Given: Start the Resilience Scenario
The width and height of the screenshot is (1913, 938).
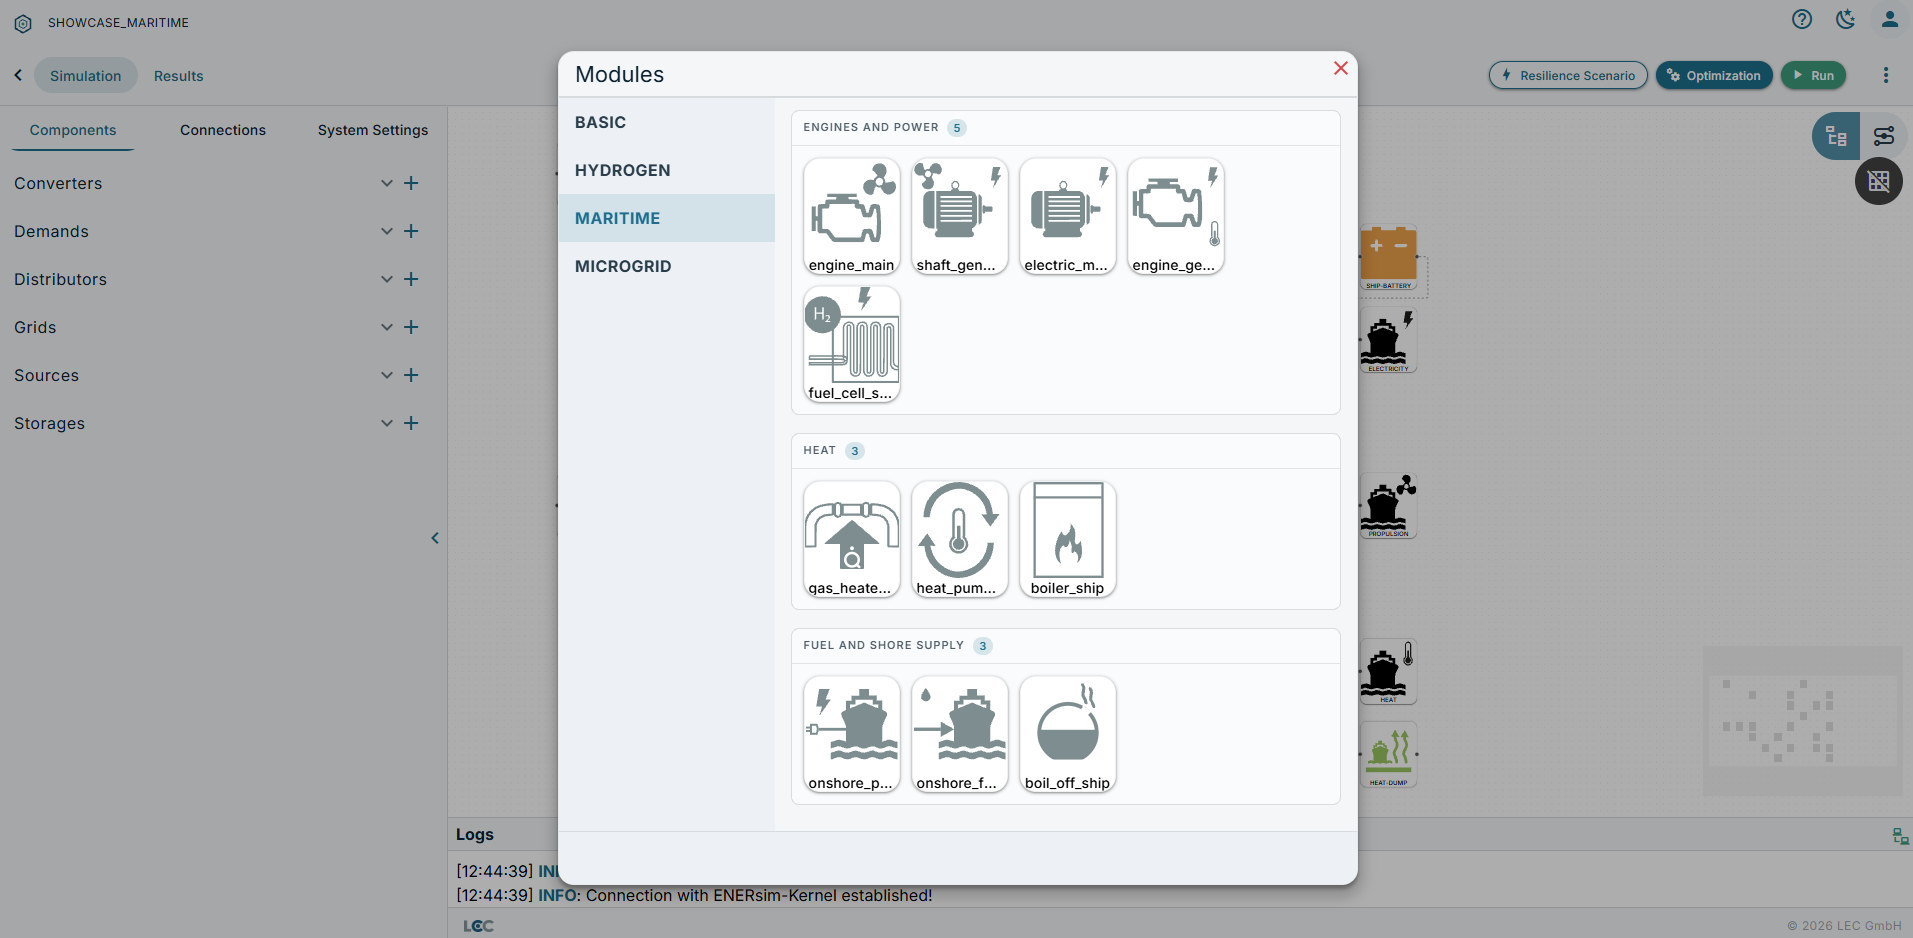Looking at the screenshot, I should click(x=1568, y=75).
